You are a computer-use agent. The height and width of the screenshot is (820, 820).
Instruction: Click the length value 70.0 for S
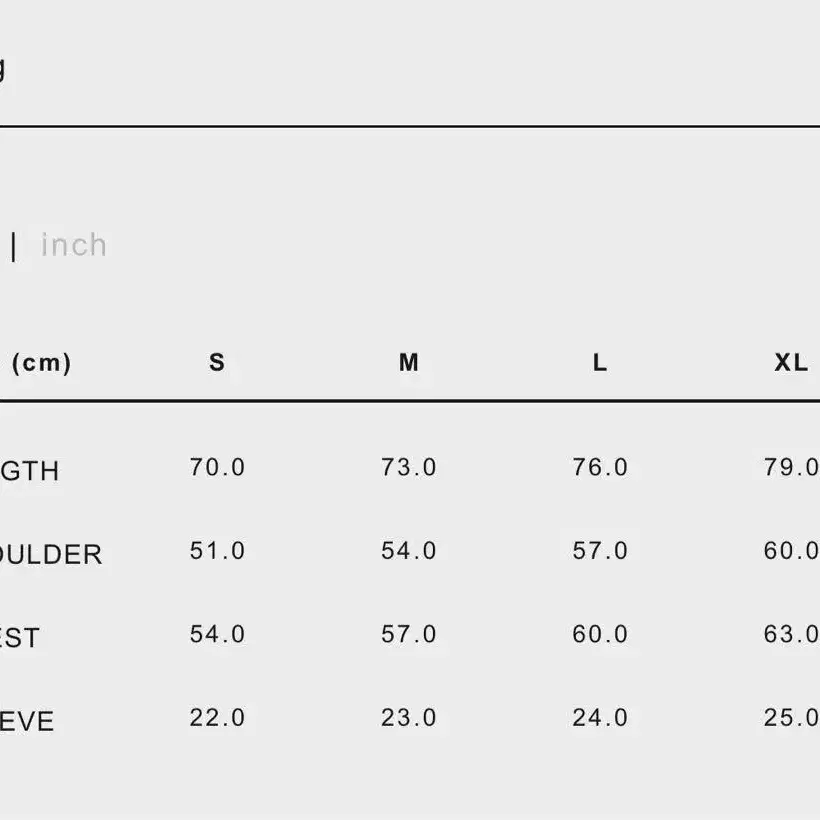pyautogui.click(x=217, y=467)
